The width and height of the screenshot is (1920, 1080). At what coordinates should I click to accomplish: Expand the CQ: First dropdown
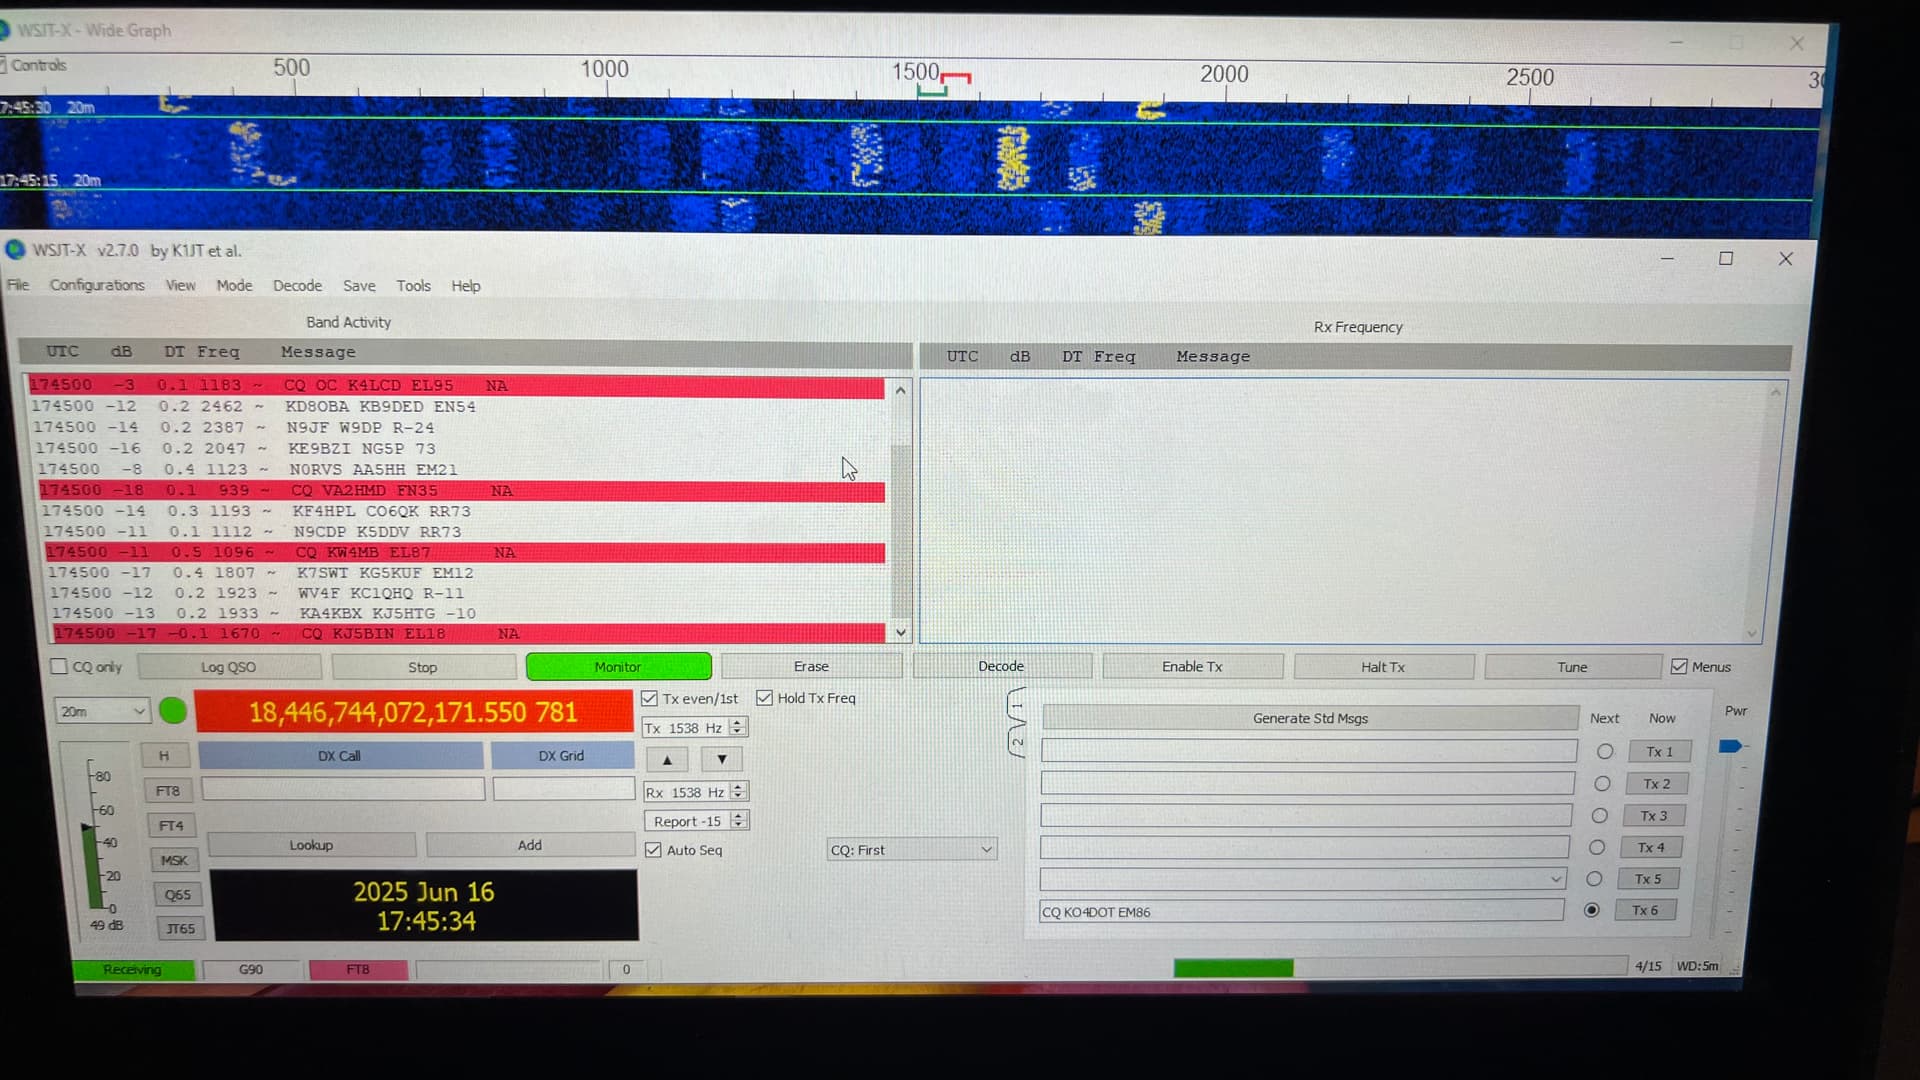click(x=911, y=850)
